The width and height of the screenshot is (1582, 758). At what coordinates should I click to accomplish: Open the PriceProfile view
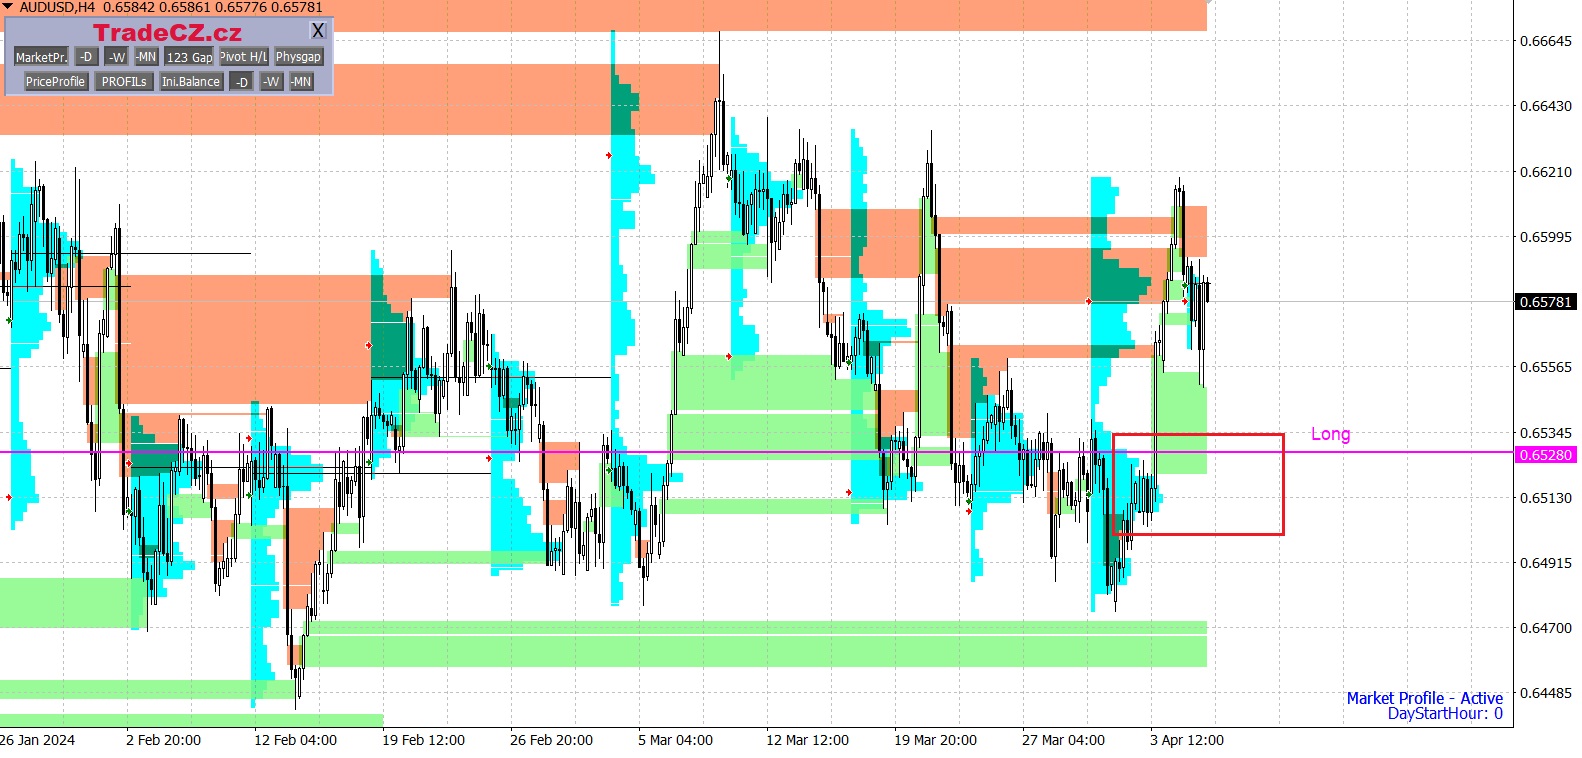pos(55,82)
